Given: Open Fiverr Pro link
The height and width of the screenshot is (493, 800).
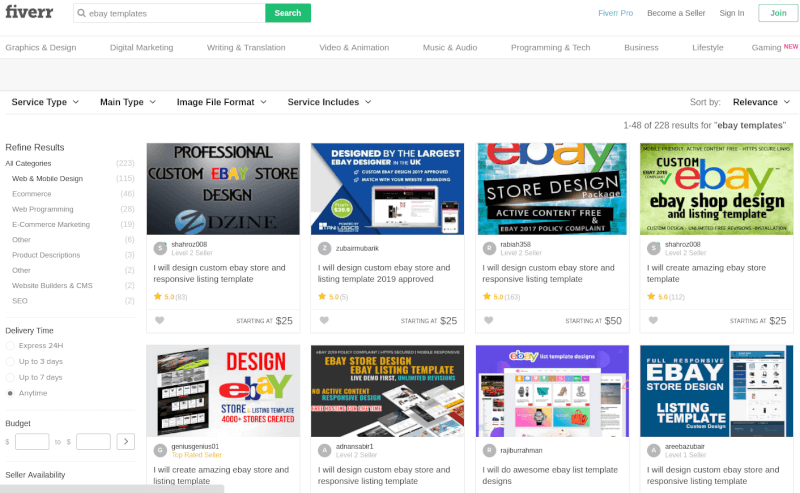Looking at the screenshot, I should (615, 13).
